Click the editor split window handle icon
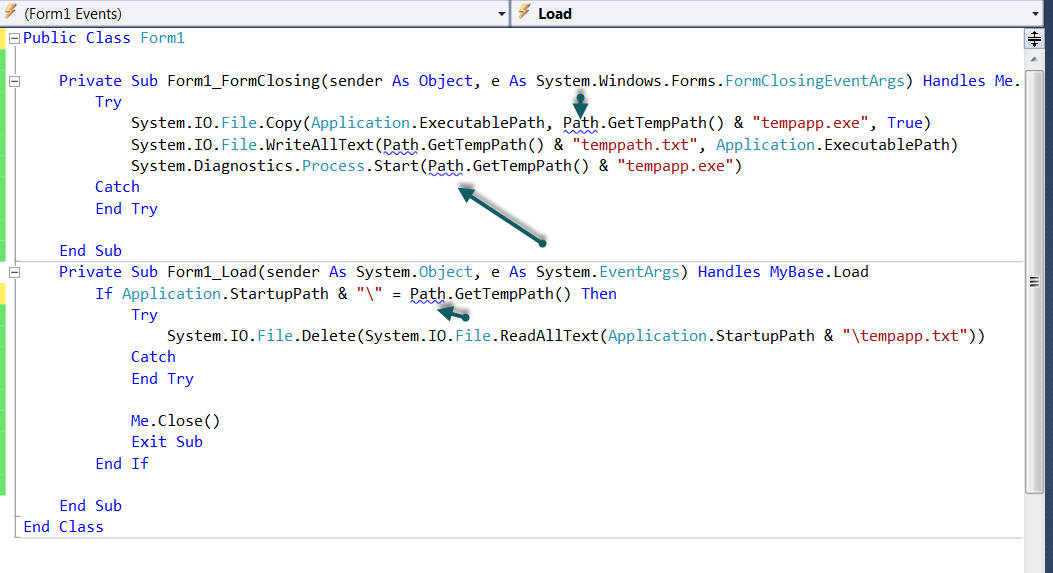1053x573 pixels. [x=1034, y=39]
